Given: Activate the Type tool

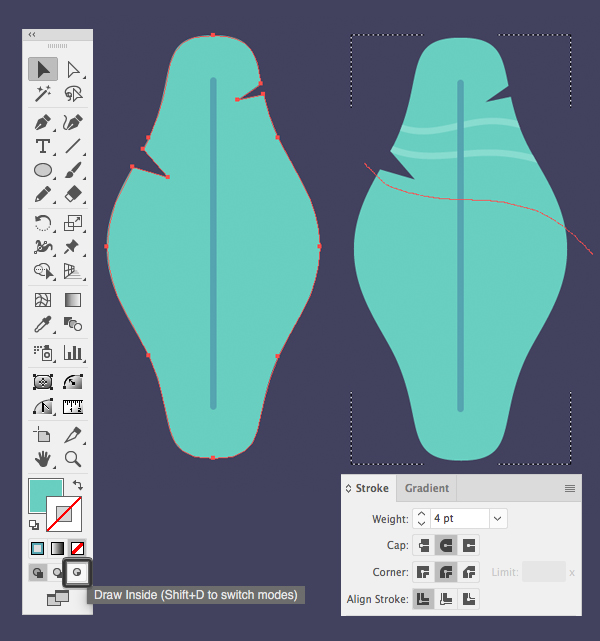Looking at the screenshot, I should (x=43, y=147).
